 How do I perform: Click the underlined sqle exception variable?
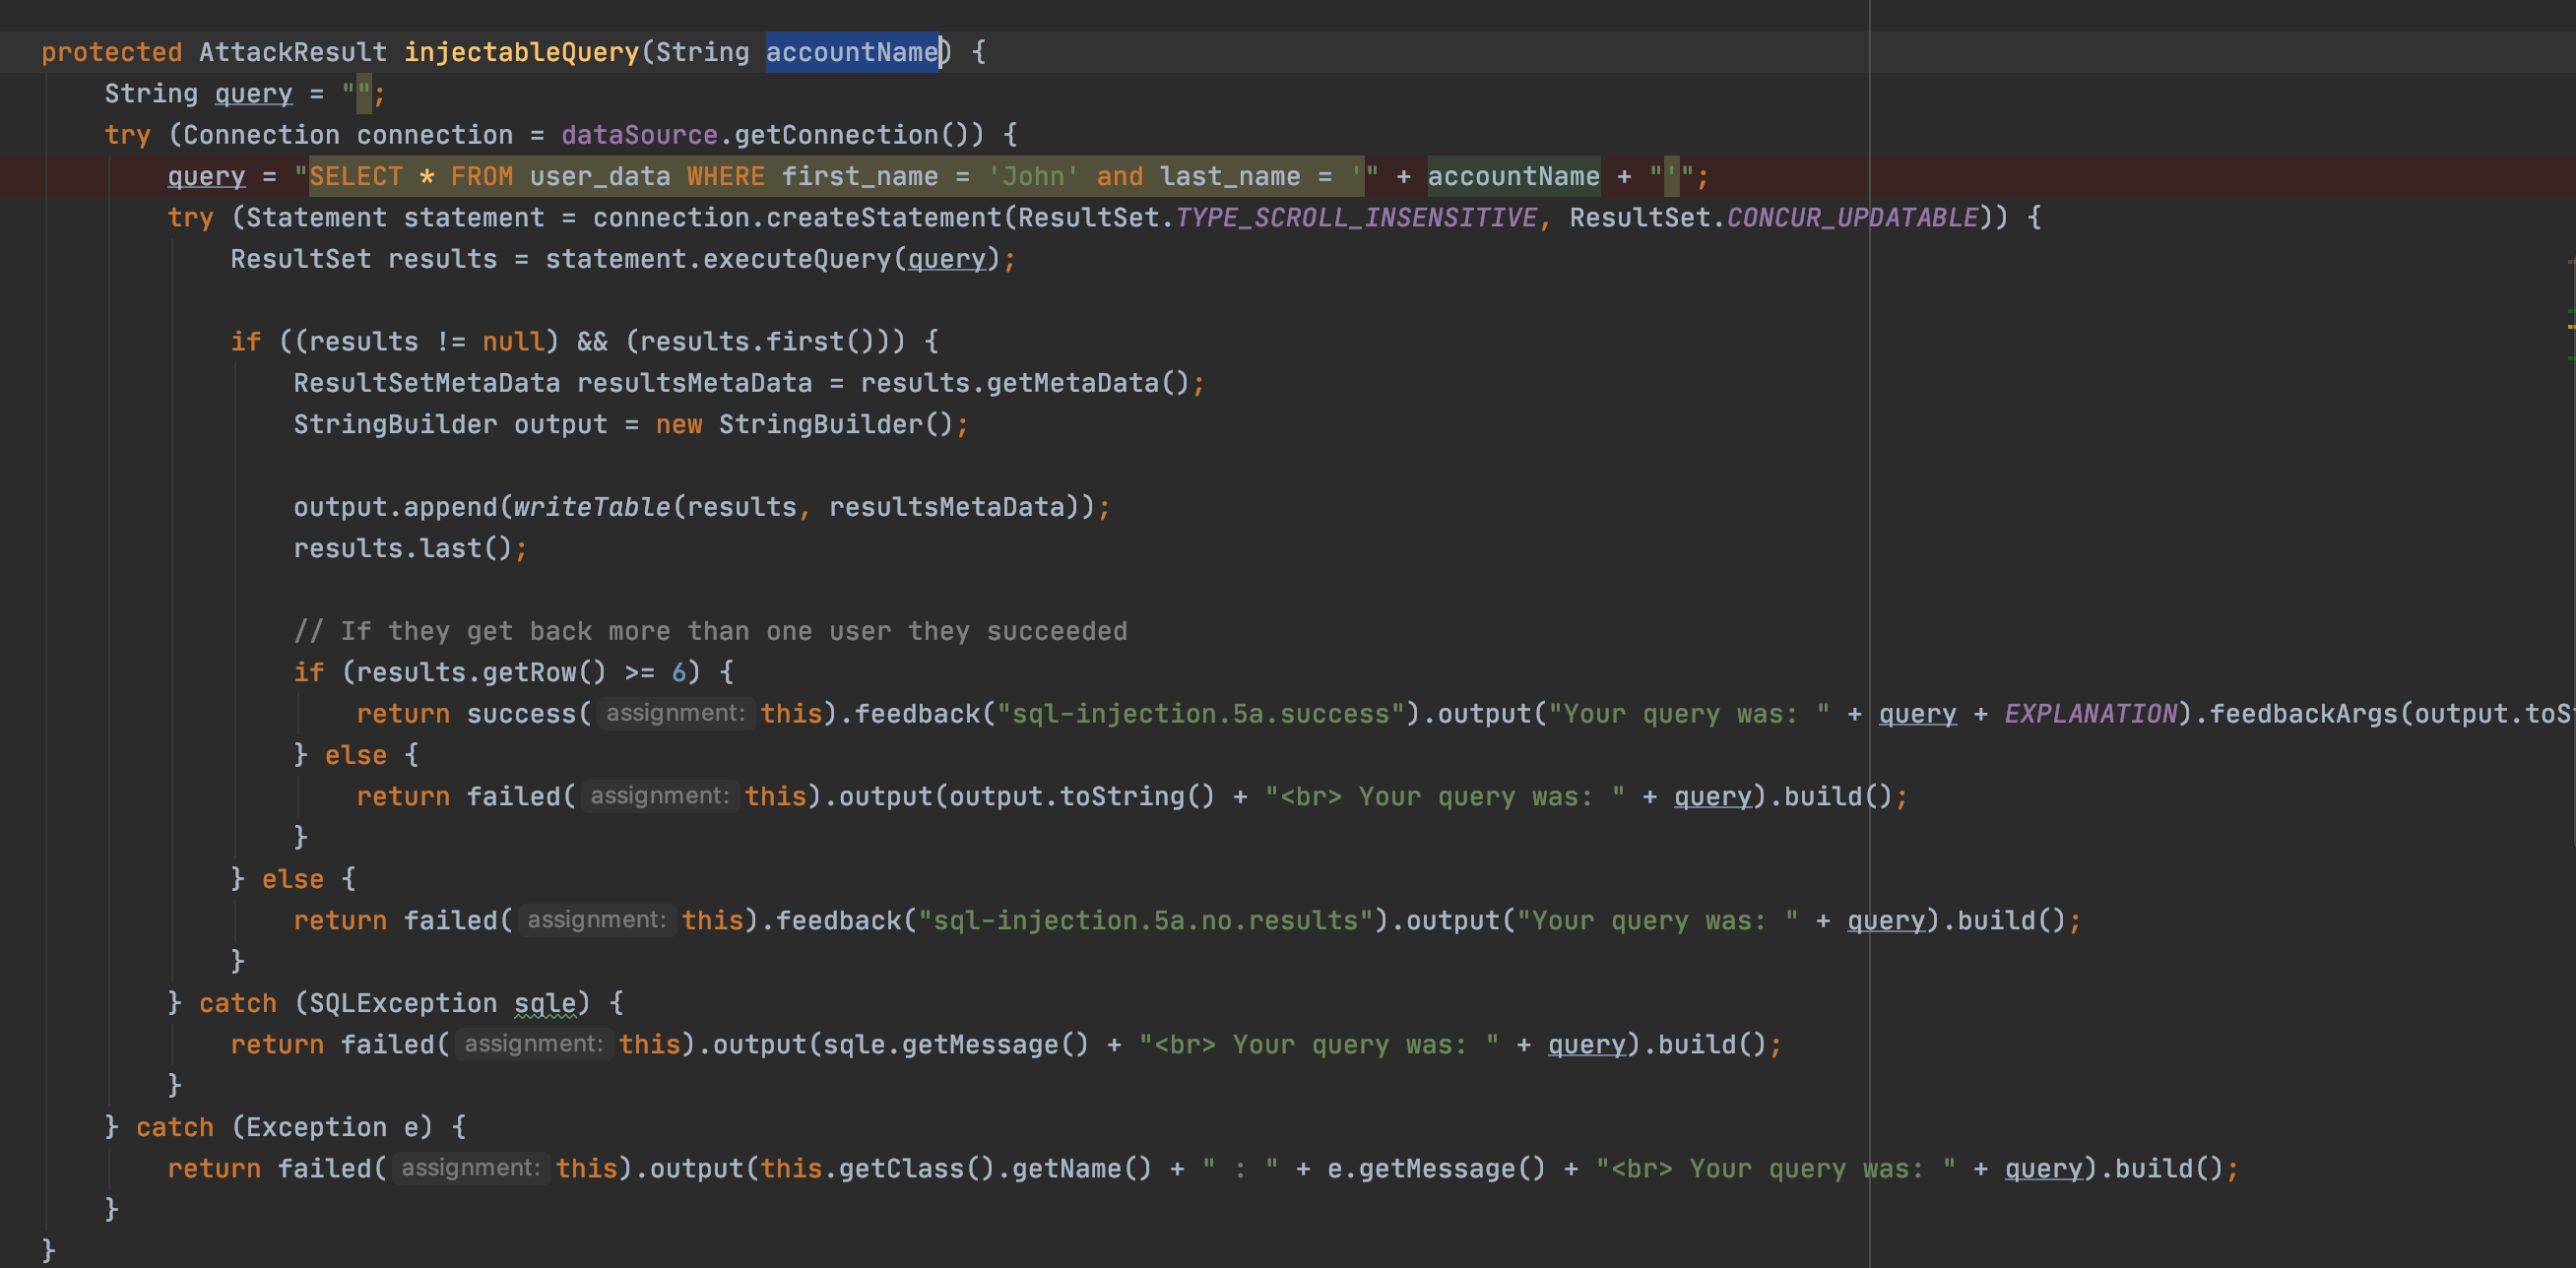click(x=545, y=1003)
